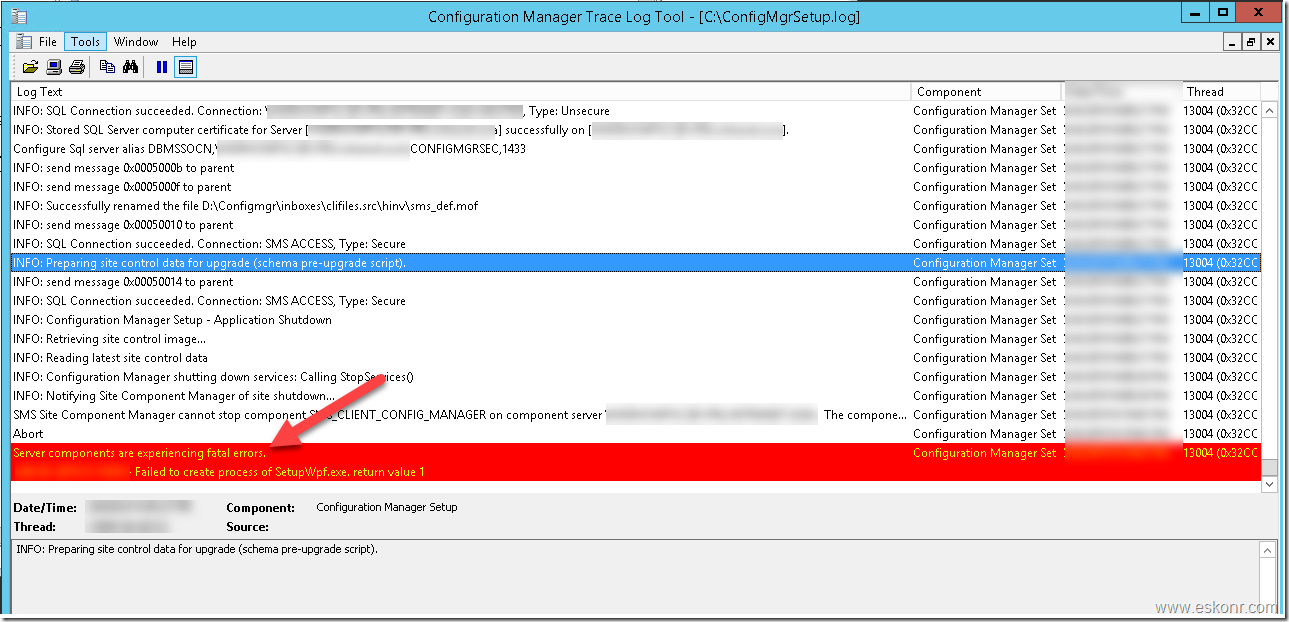Open Find with the binoculars icon

pyautogui.click(x=130, y=66)
